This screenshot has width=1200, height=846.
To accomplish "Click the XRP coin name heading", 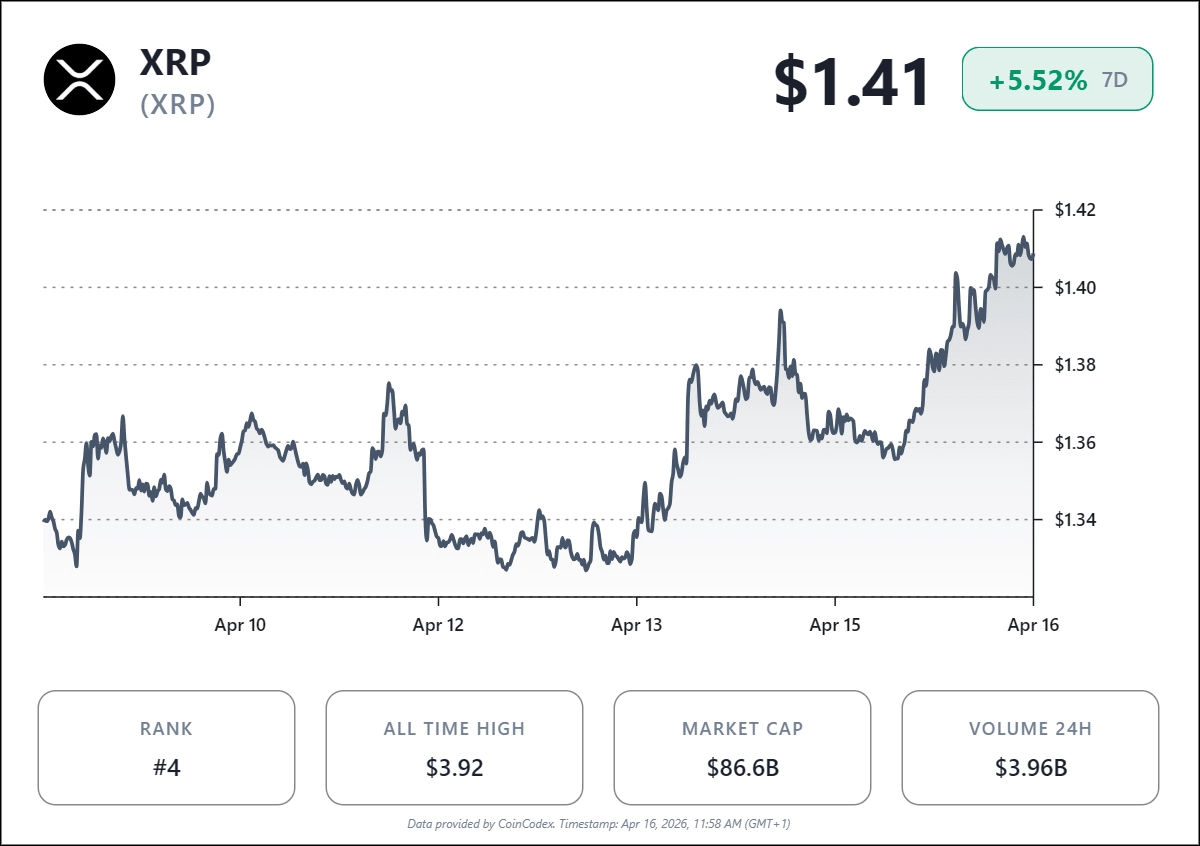I will pos(176,62).
